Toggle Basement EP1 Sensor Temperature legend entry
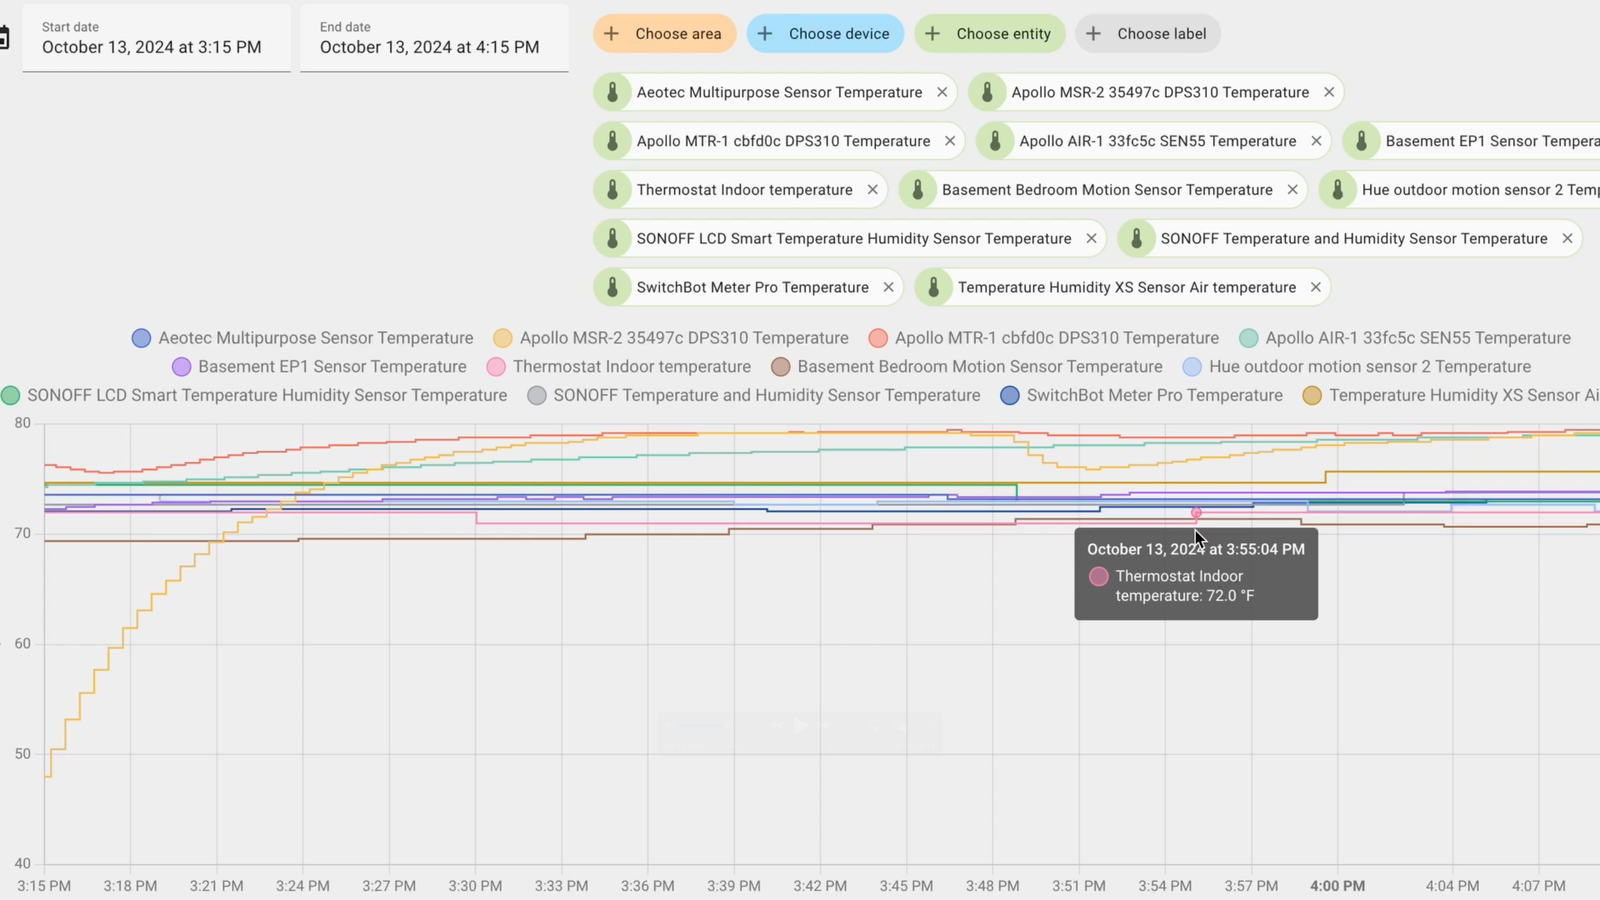This screenshot has width=1600, height=900. coord(320,367)
